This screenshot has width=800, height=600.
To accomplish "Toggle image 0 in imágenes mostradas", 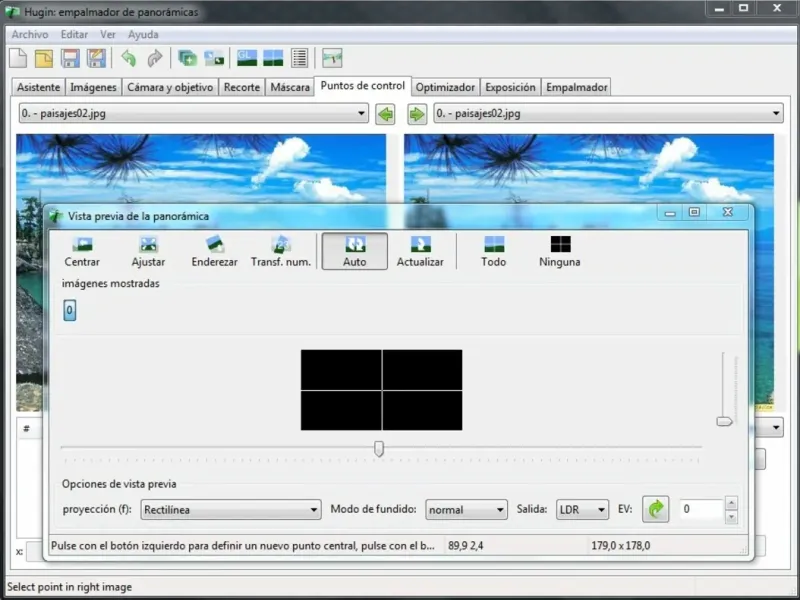I will click(x=70, y=310).
